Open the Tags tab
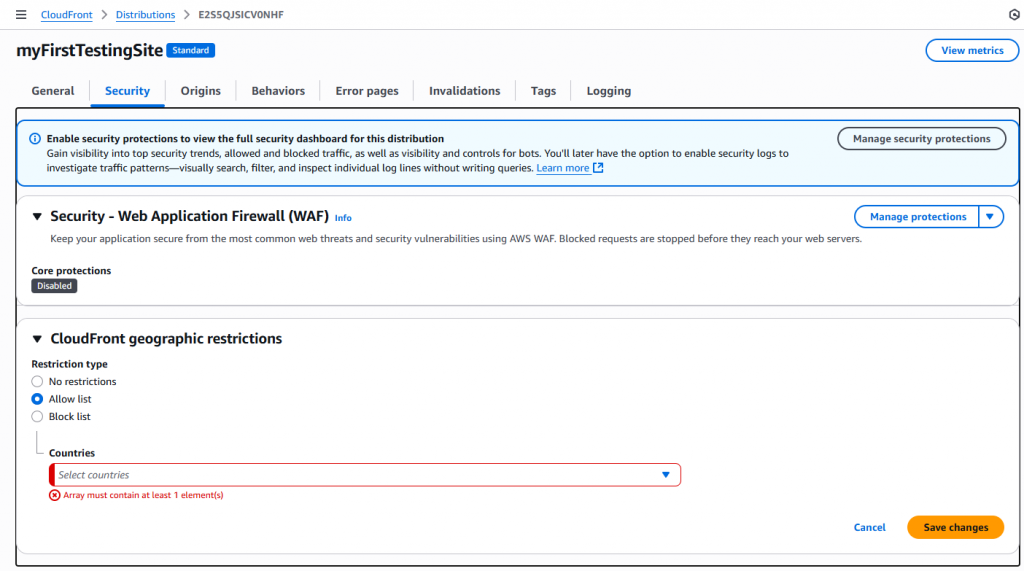This screenshot has width=1024, height=571. 543,91
